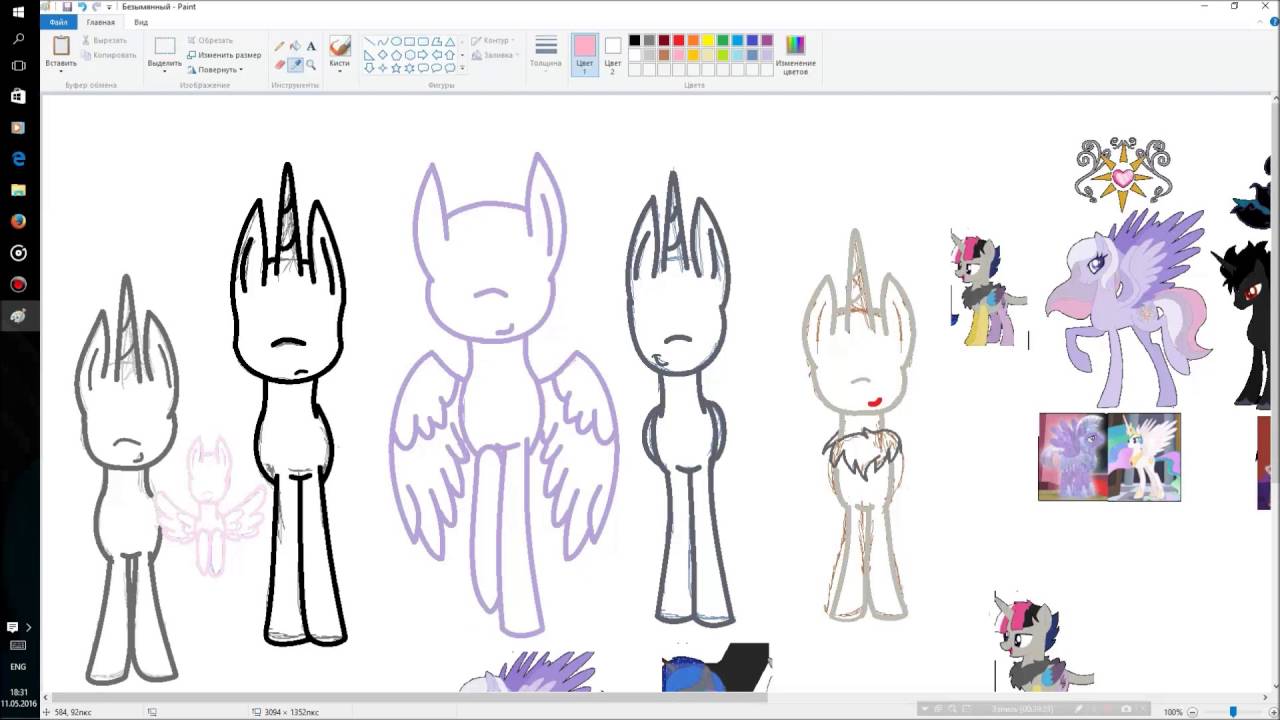Viewport: 1280px width, 720px height.
Task: Select the Eraser tool
Action: (x=280, y=64)
